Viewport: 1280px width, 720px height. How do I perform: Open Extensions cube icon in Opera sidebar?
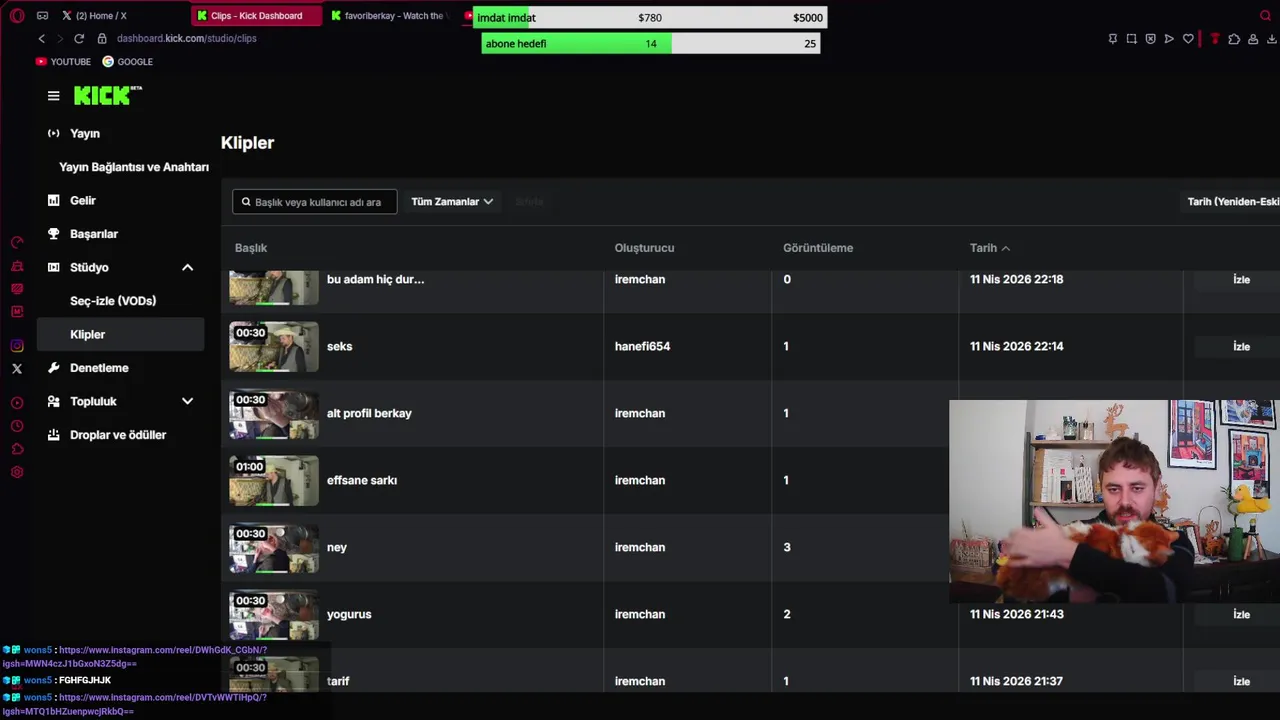tap(17, 449)
